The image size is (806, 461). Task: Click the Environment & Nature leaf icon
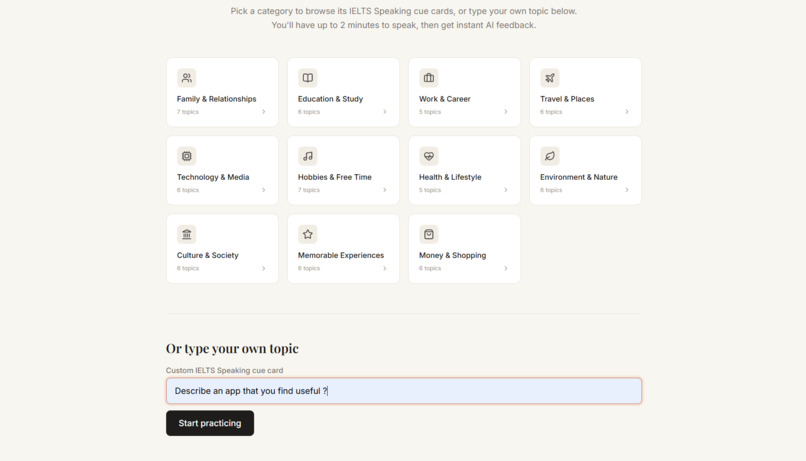(x=549, y=156)
